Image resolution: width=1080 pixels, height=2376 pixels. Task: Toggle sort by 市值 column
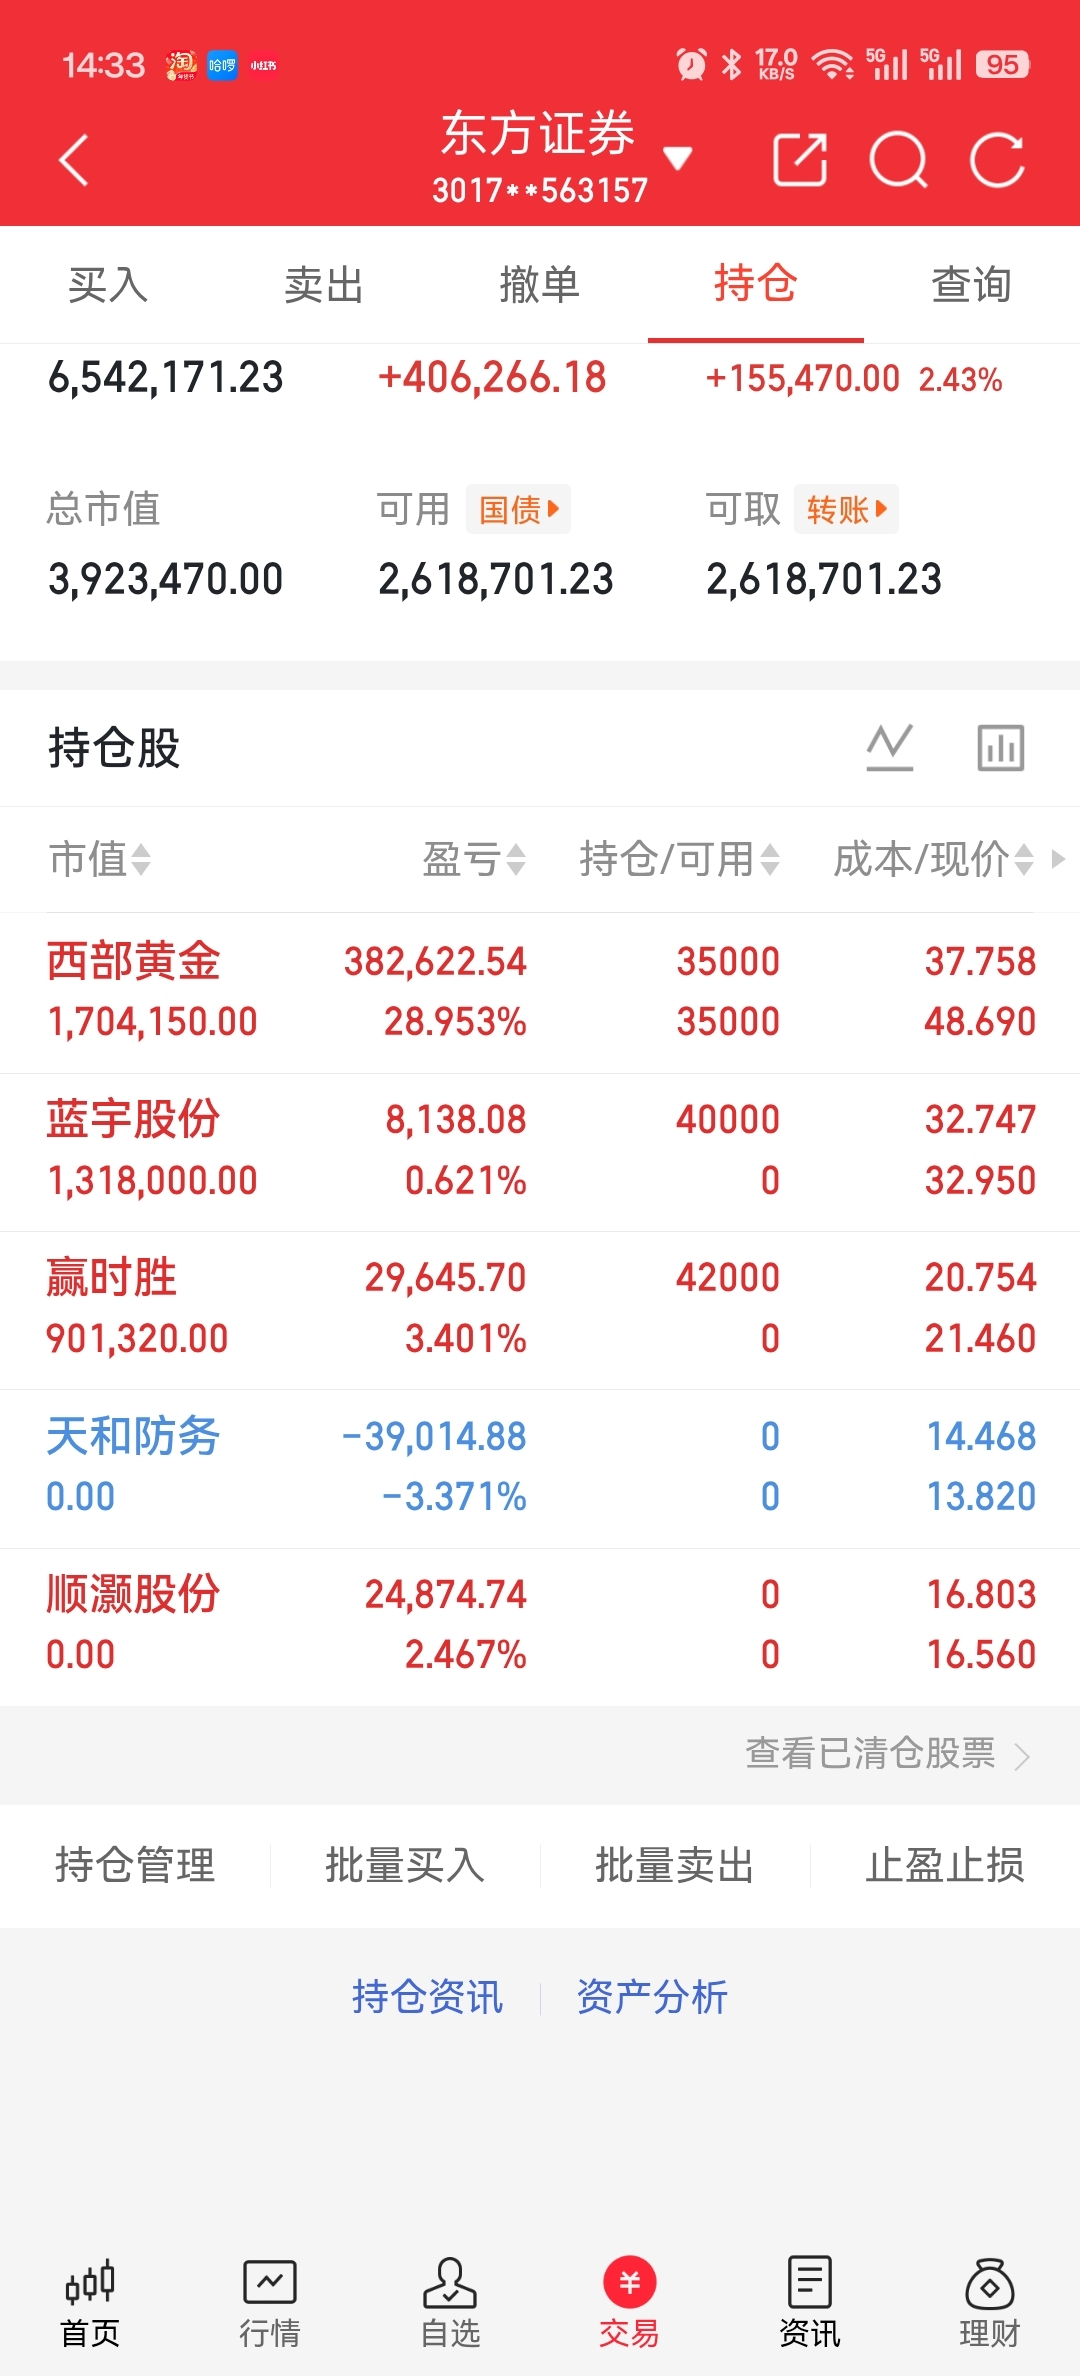point(100,859)
